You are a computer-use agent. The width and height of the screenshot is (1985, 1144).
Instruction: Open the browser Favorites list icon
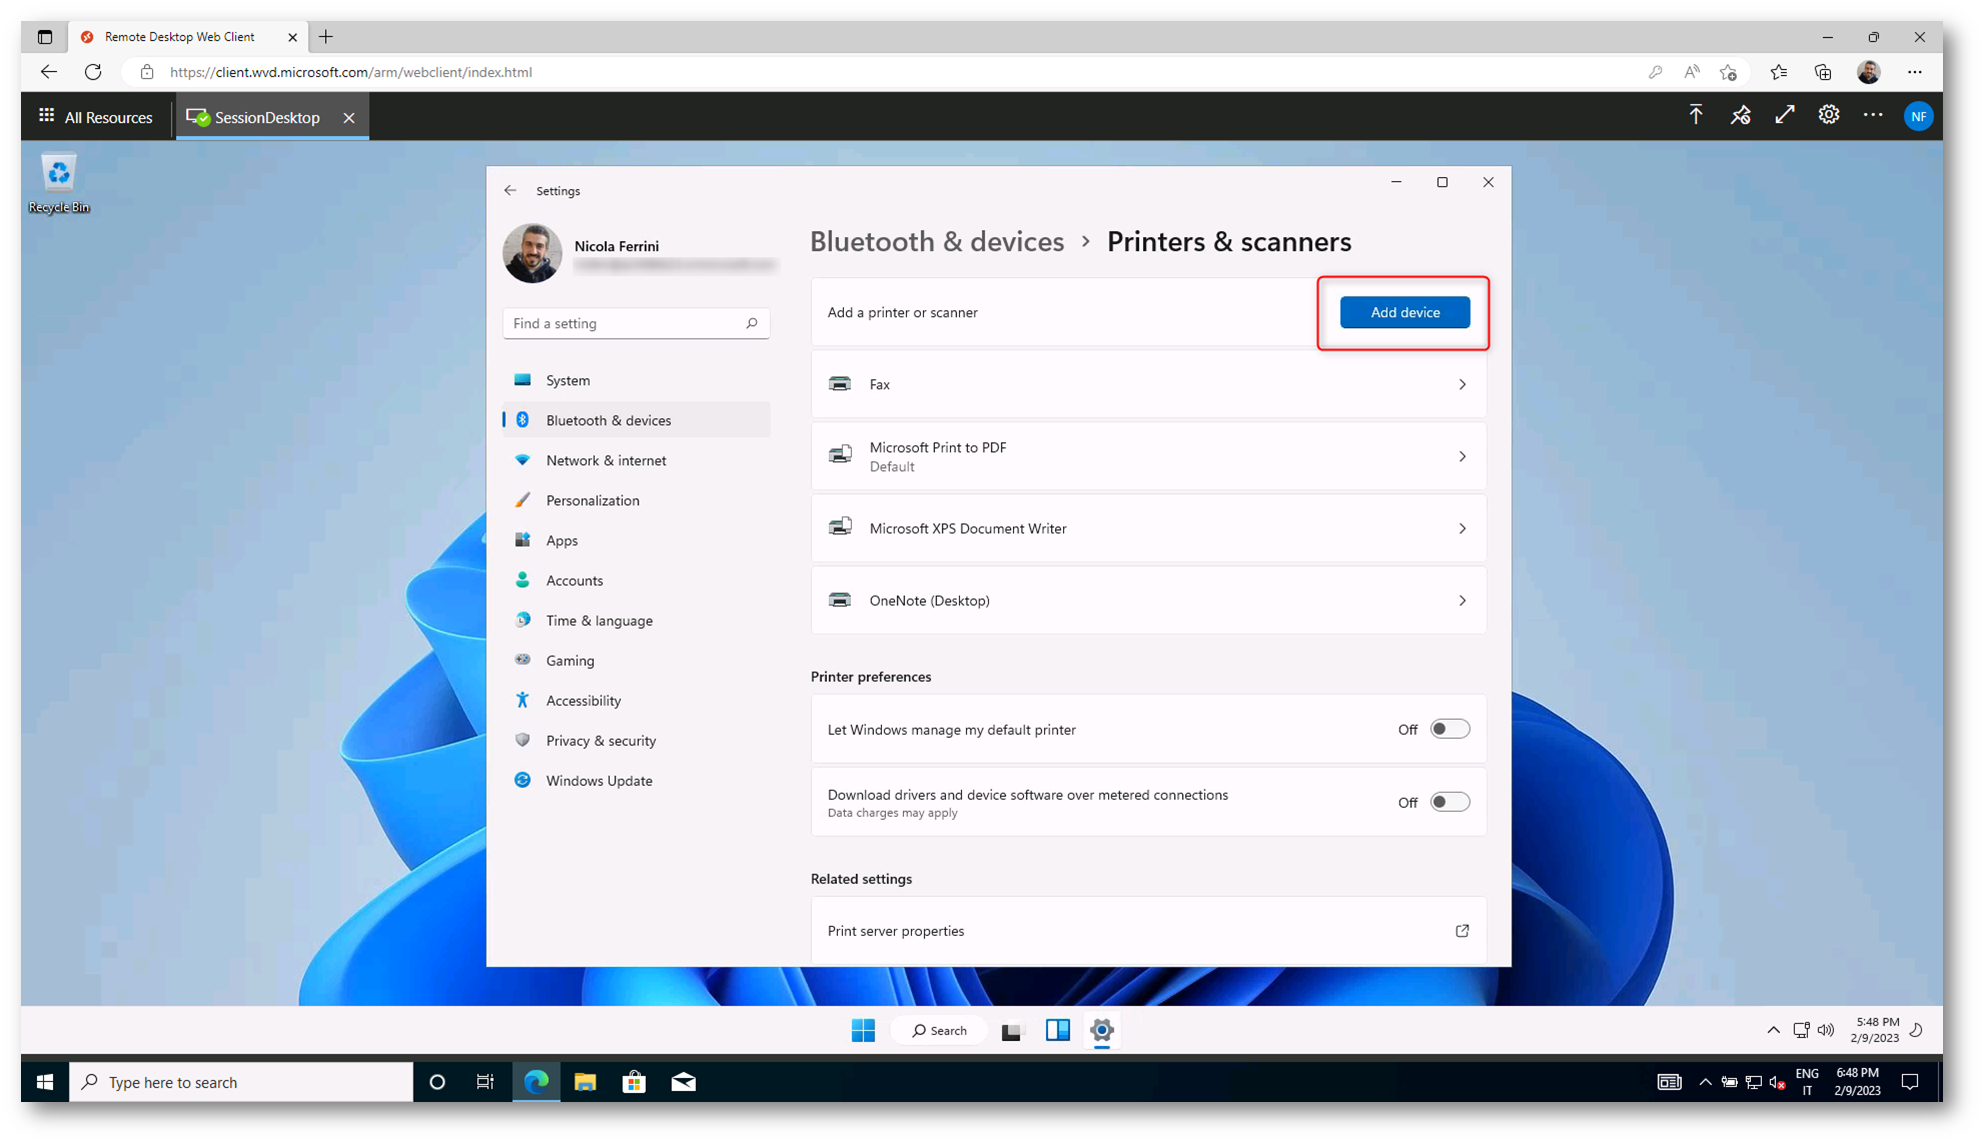point(1778,72)
